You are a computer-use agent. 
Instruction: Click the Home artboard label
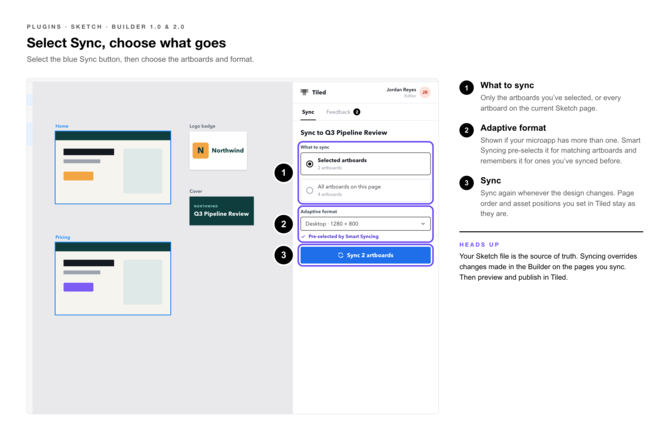click(62, 126)
